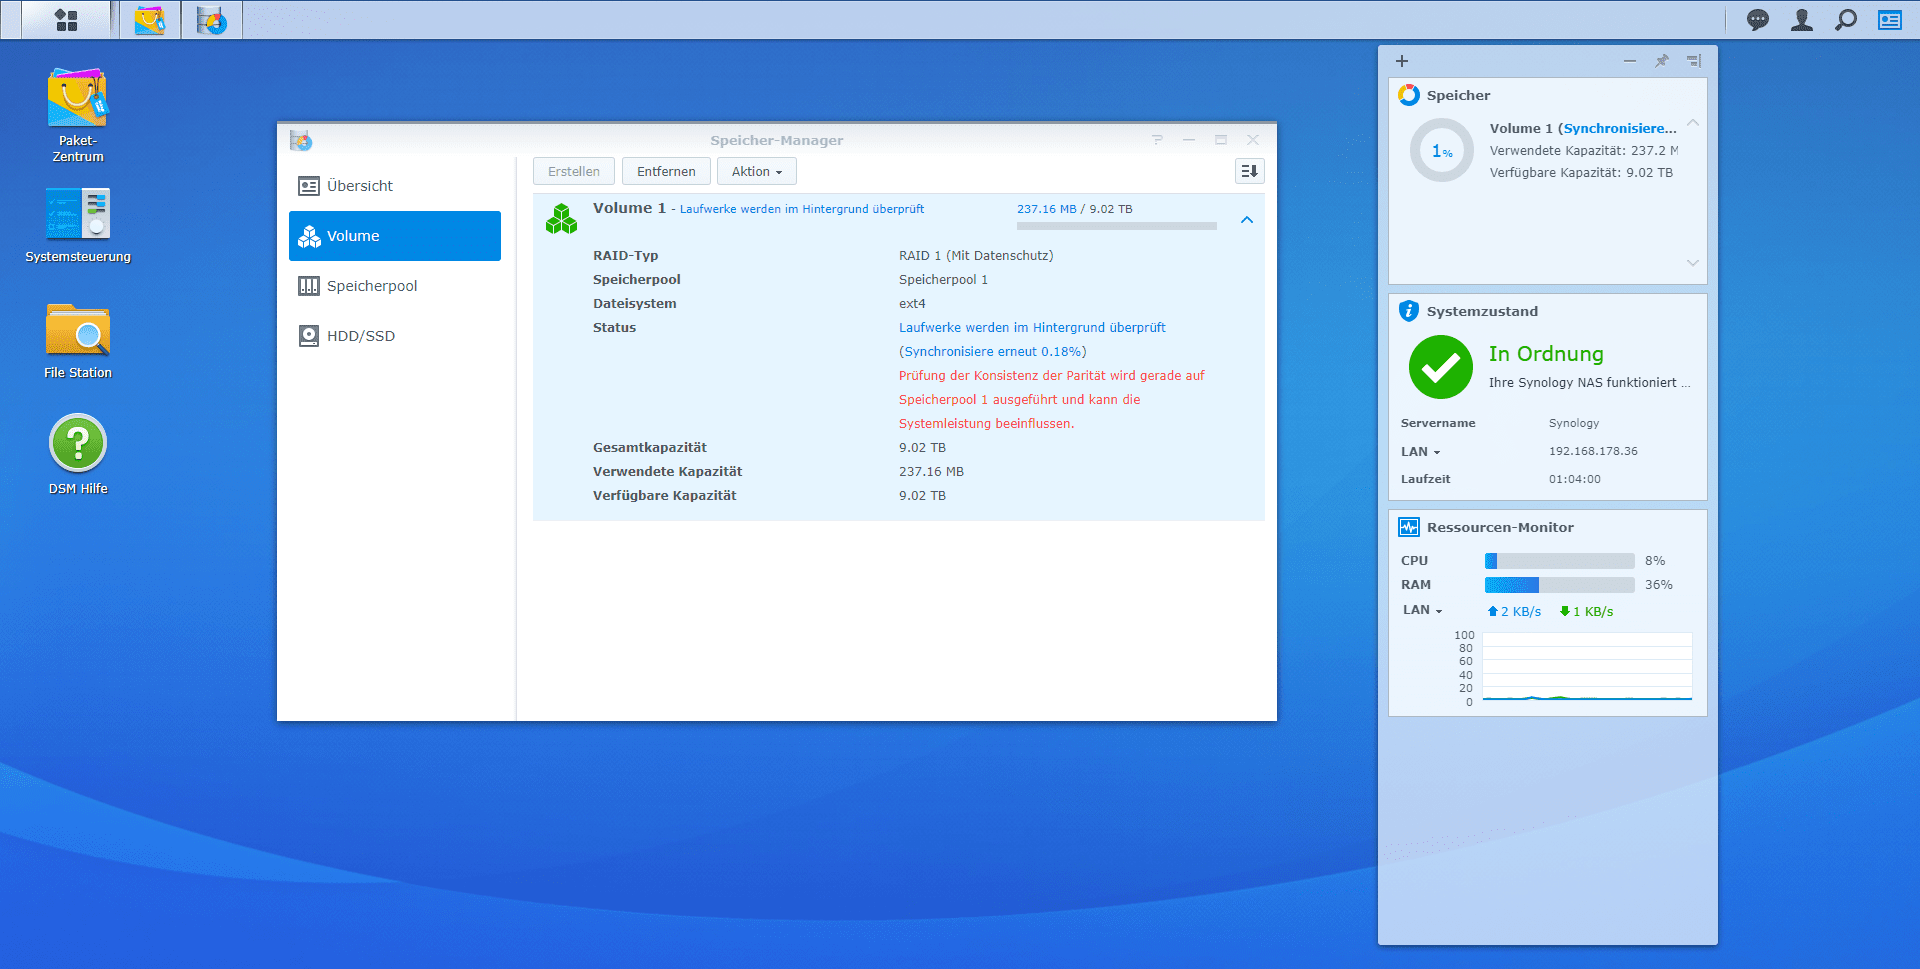Switch to Speicher-Manager in the taskbar
Viewport: 1920px width, 969px height.
[x=212, y=20]
